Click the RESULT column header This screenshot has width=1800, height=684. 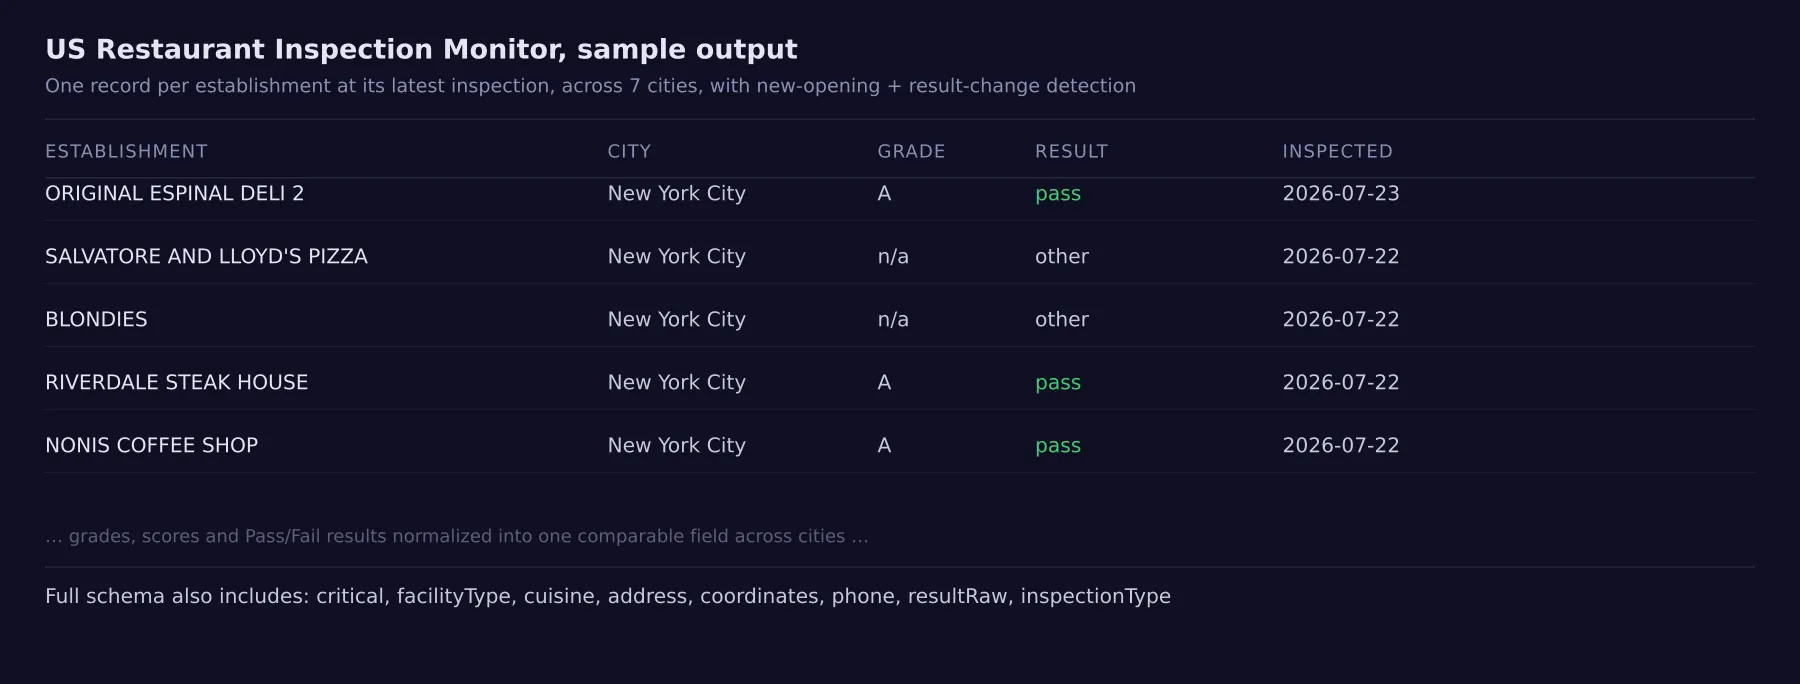point(1071,151)
